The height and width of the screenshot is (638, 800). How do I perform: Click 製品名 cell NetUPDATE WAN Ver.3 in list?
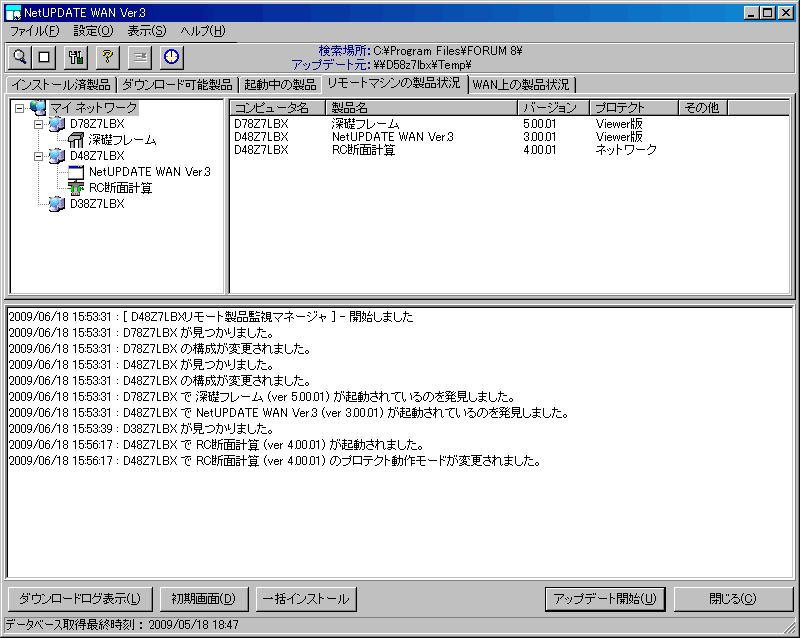coord(392,137)
